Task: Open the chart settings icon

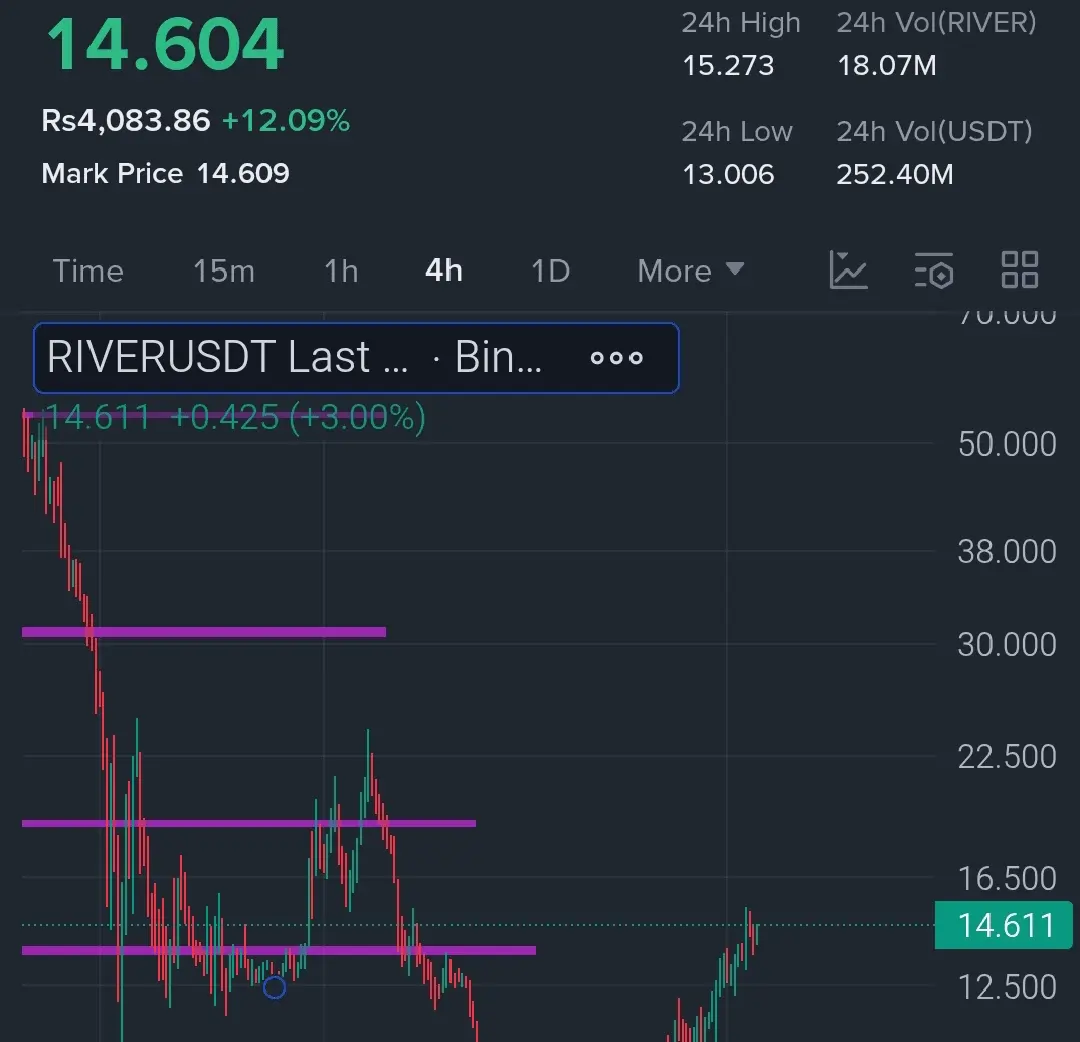Action: (x=934, y=269)
